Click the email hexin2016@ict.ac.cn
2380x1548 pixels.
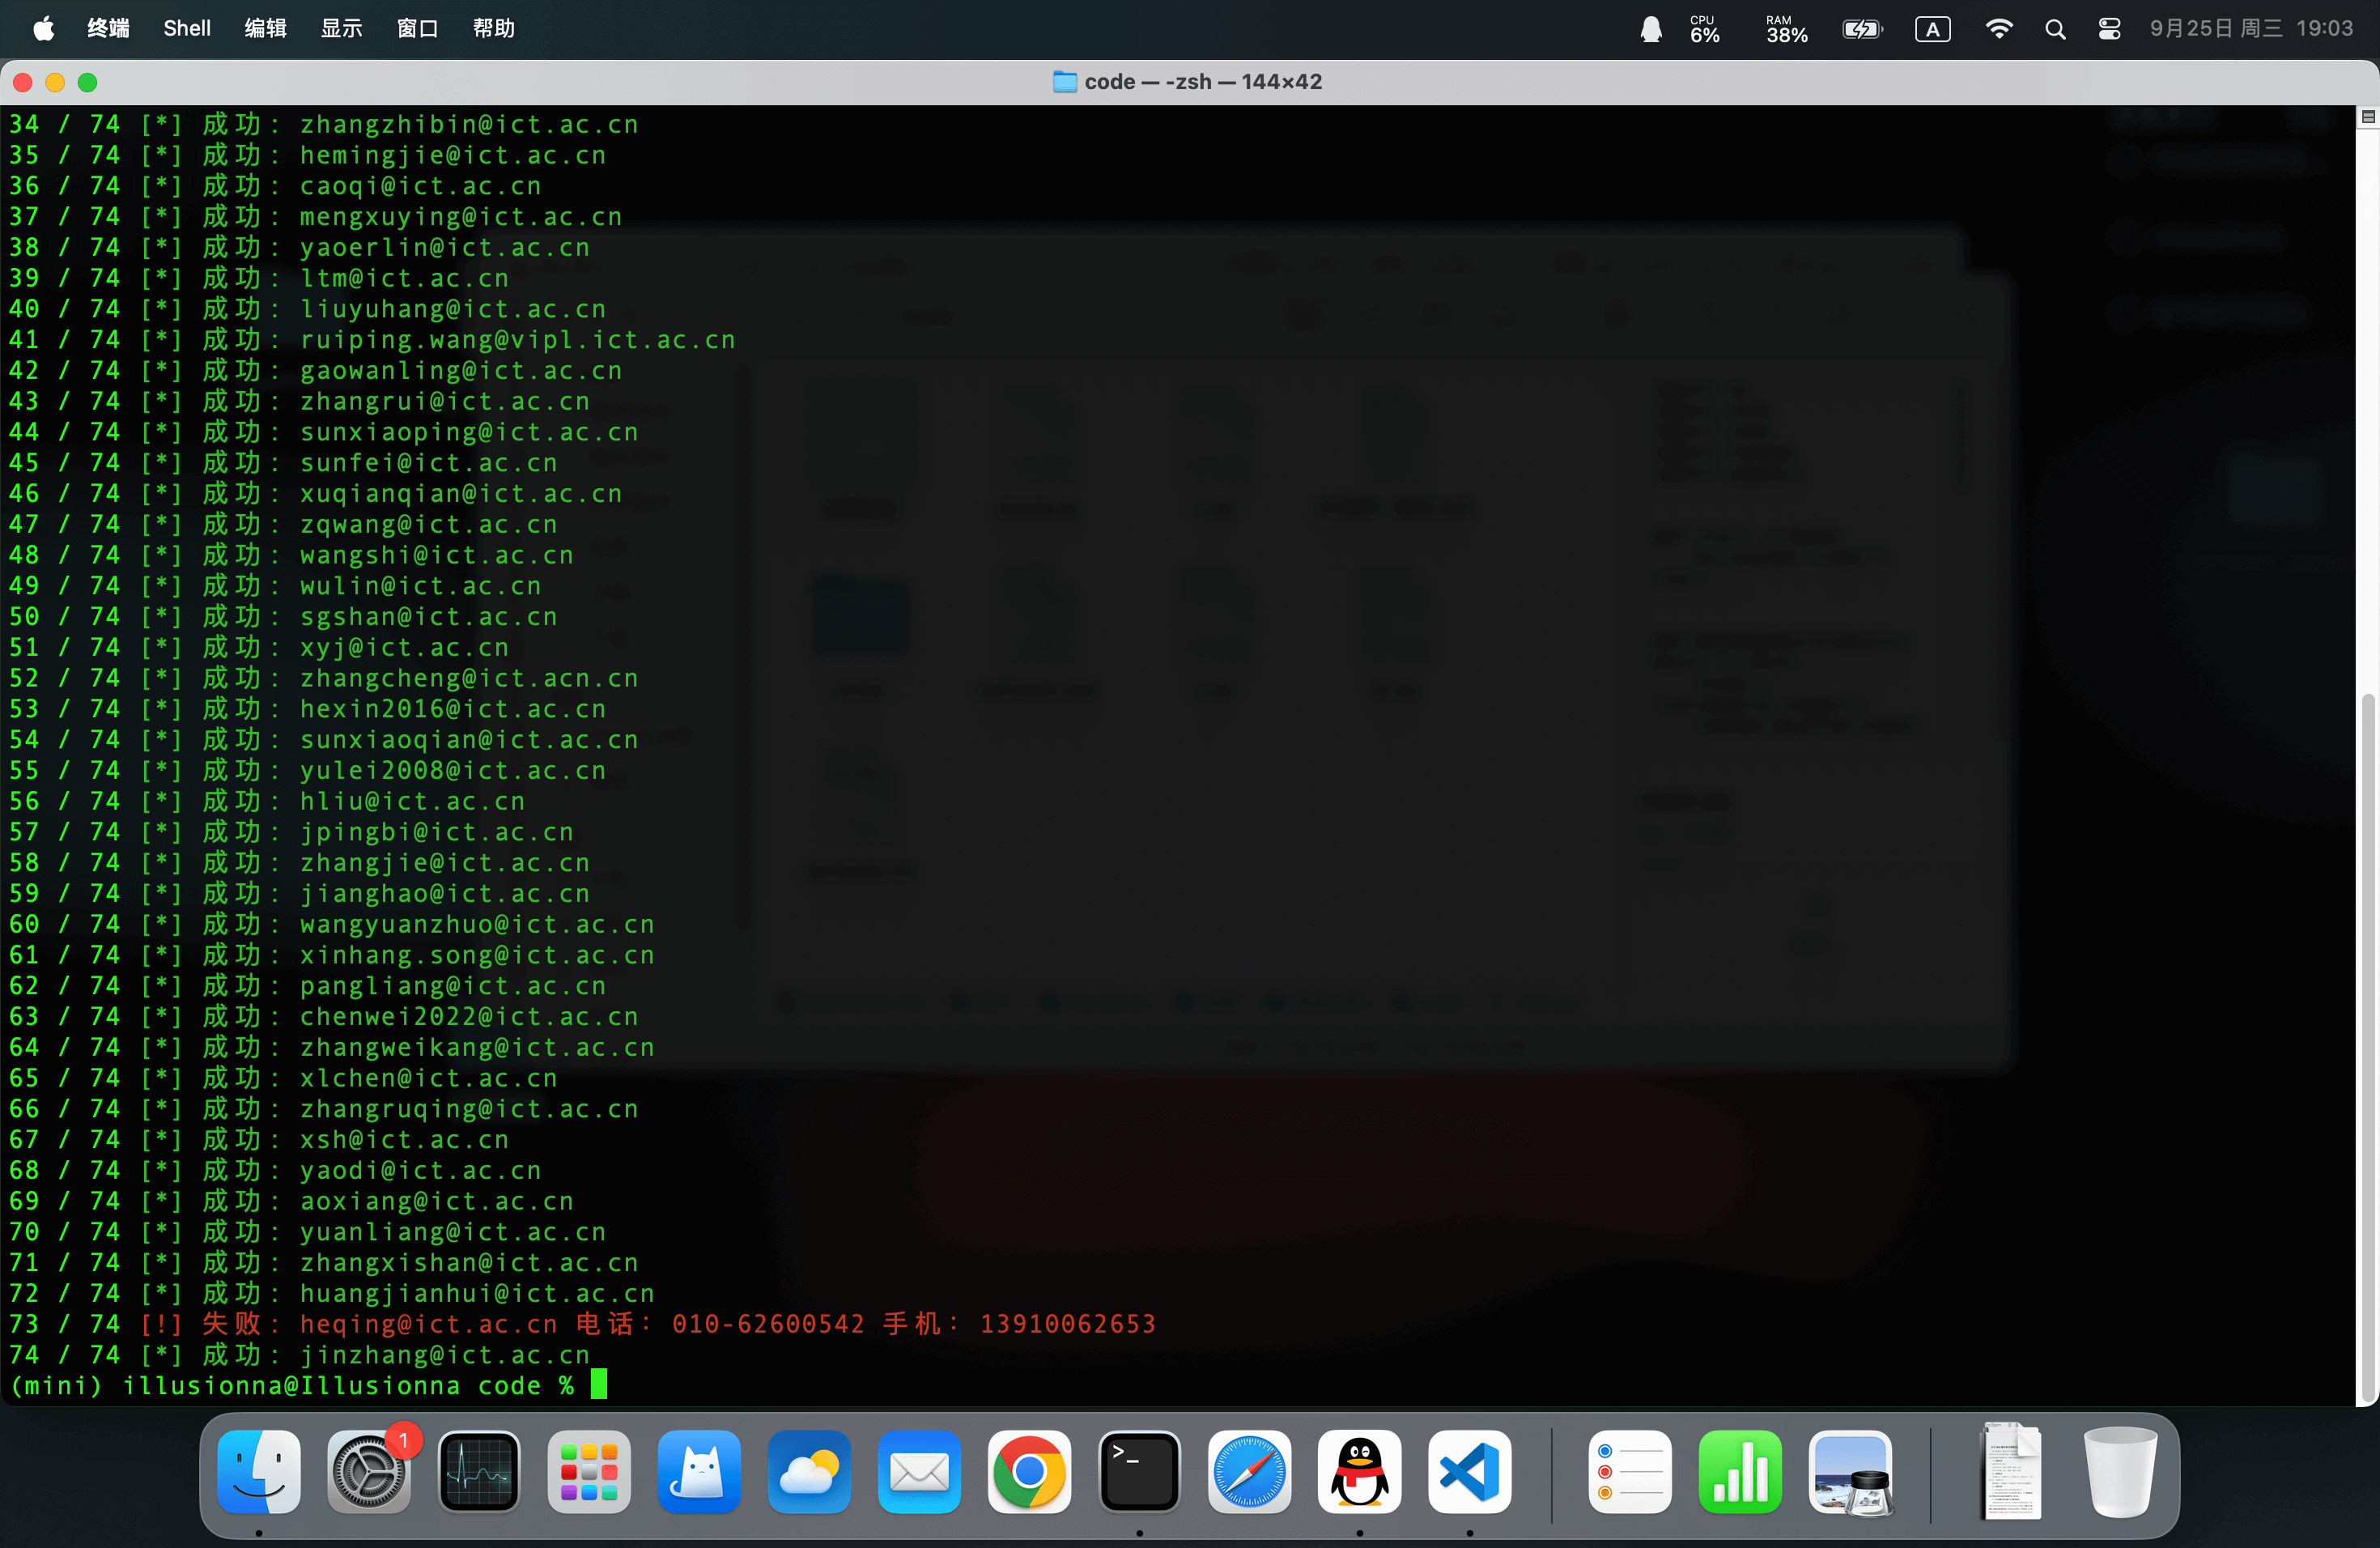(x=452, y=709)
